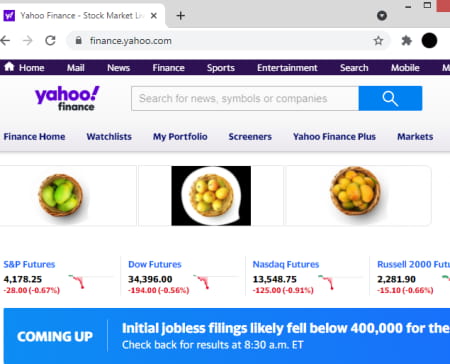Click the blue magnifier search button
Image resolution: width=450 pixels, height=364 pixels.
point(390,98)
